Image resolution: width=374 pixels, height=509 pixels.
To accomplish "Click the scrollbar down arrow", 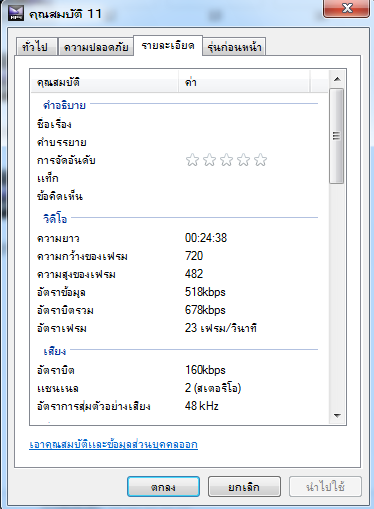I will coord(337,416).
